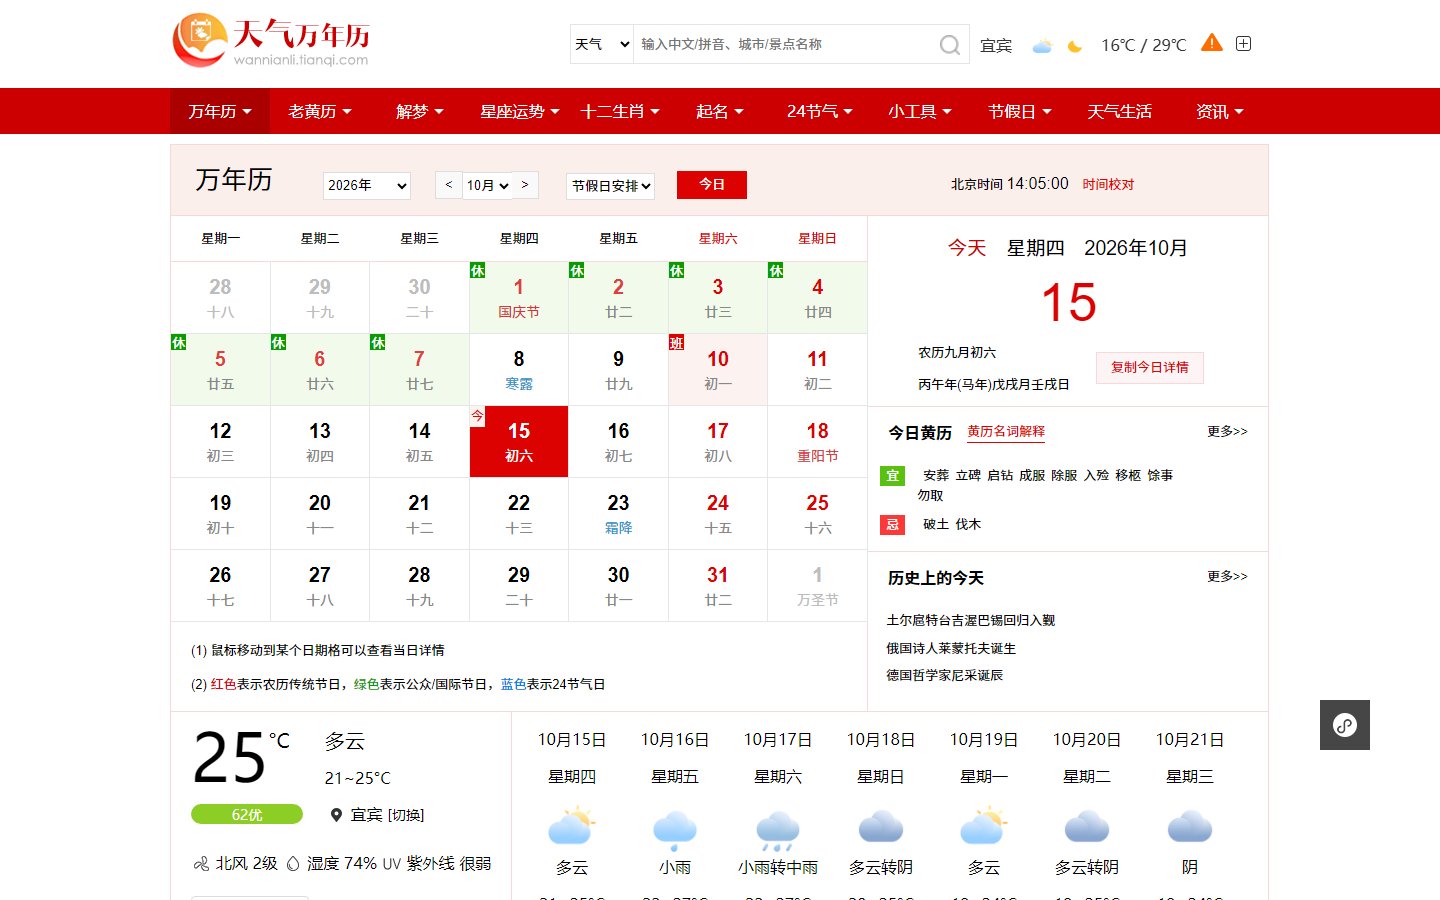Select October 23 霜降 calendar cell
The image size is (1440, 900).
point(618,514)
